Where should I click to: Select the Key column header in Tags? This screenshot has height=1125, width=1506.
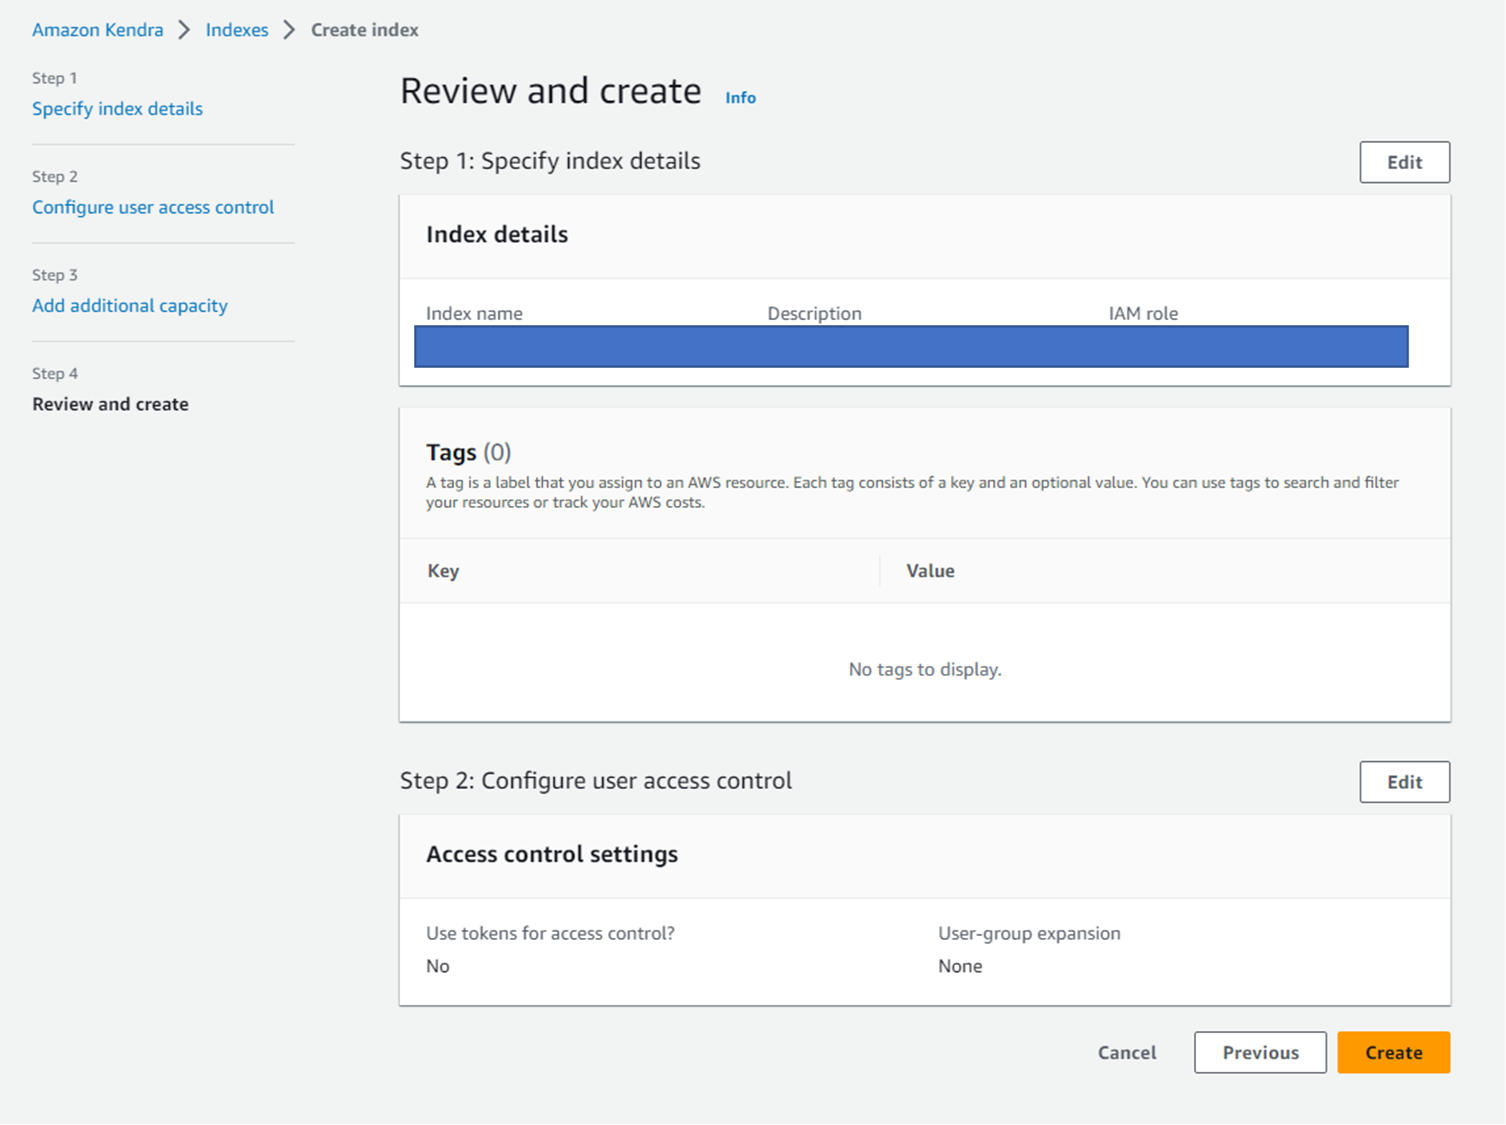443,571
